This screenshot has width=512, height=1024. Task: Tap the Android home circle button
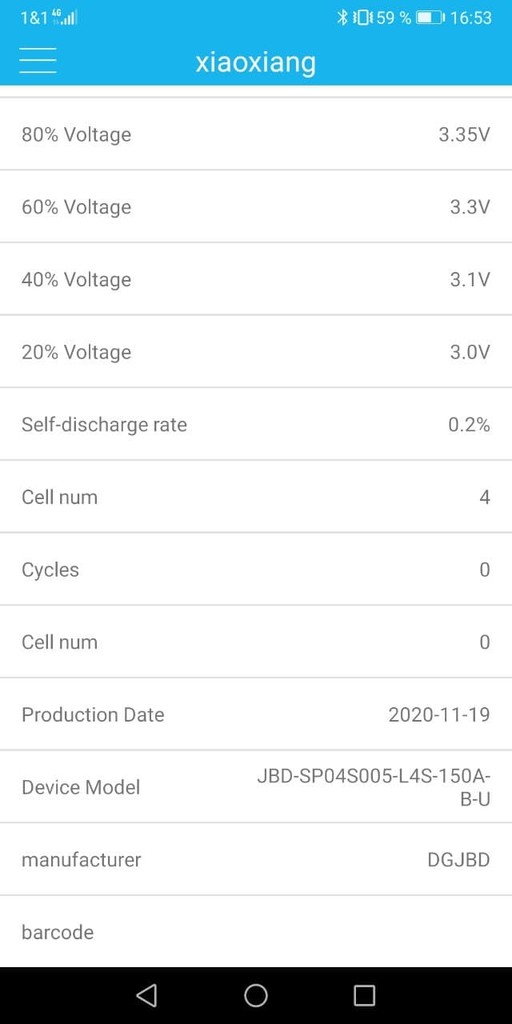256,995
